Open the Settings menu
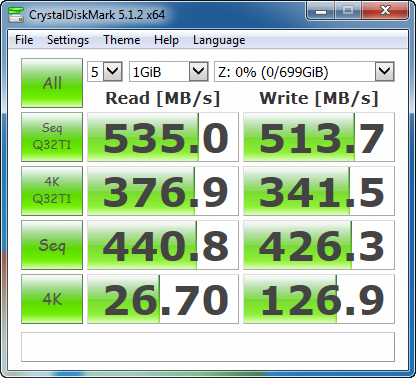The image size is (416, 378). (x=68, y=40)
